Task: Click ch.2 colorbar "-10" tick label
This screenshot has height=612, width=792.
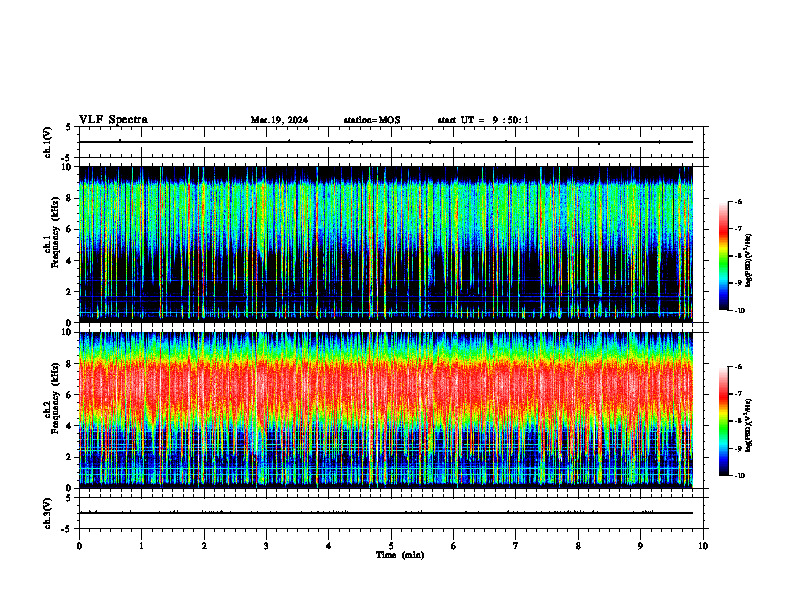Action: 740,476
